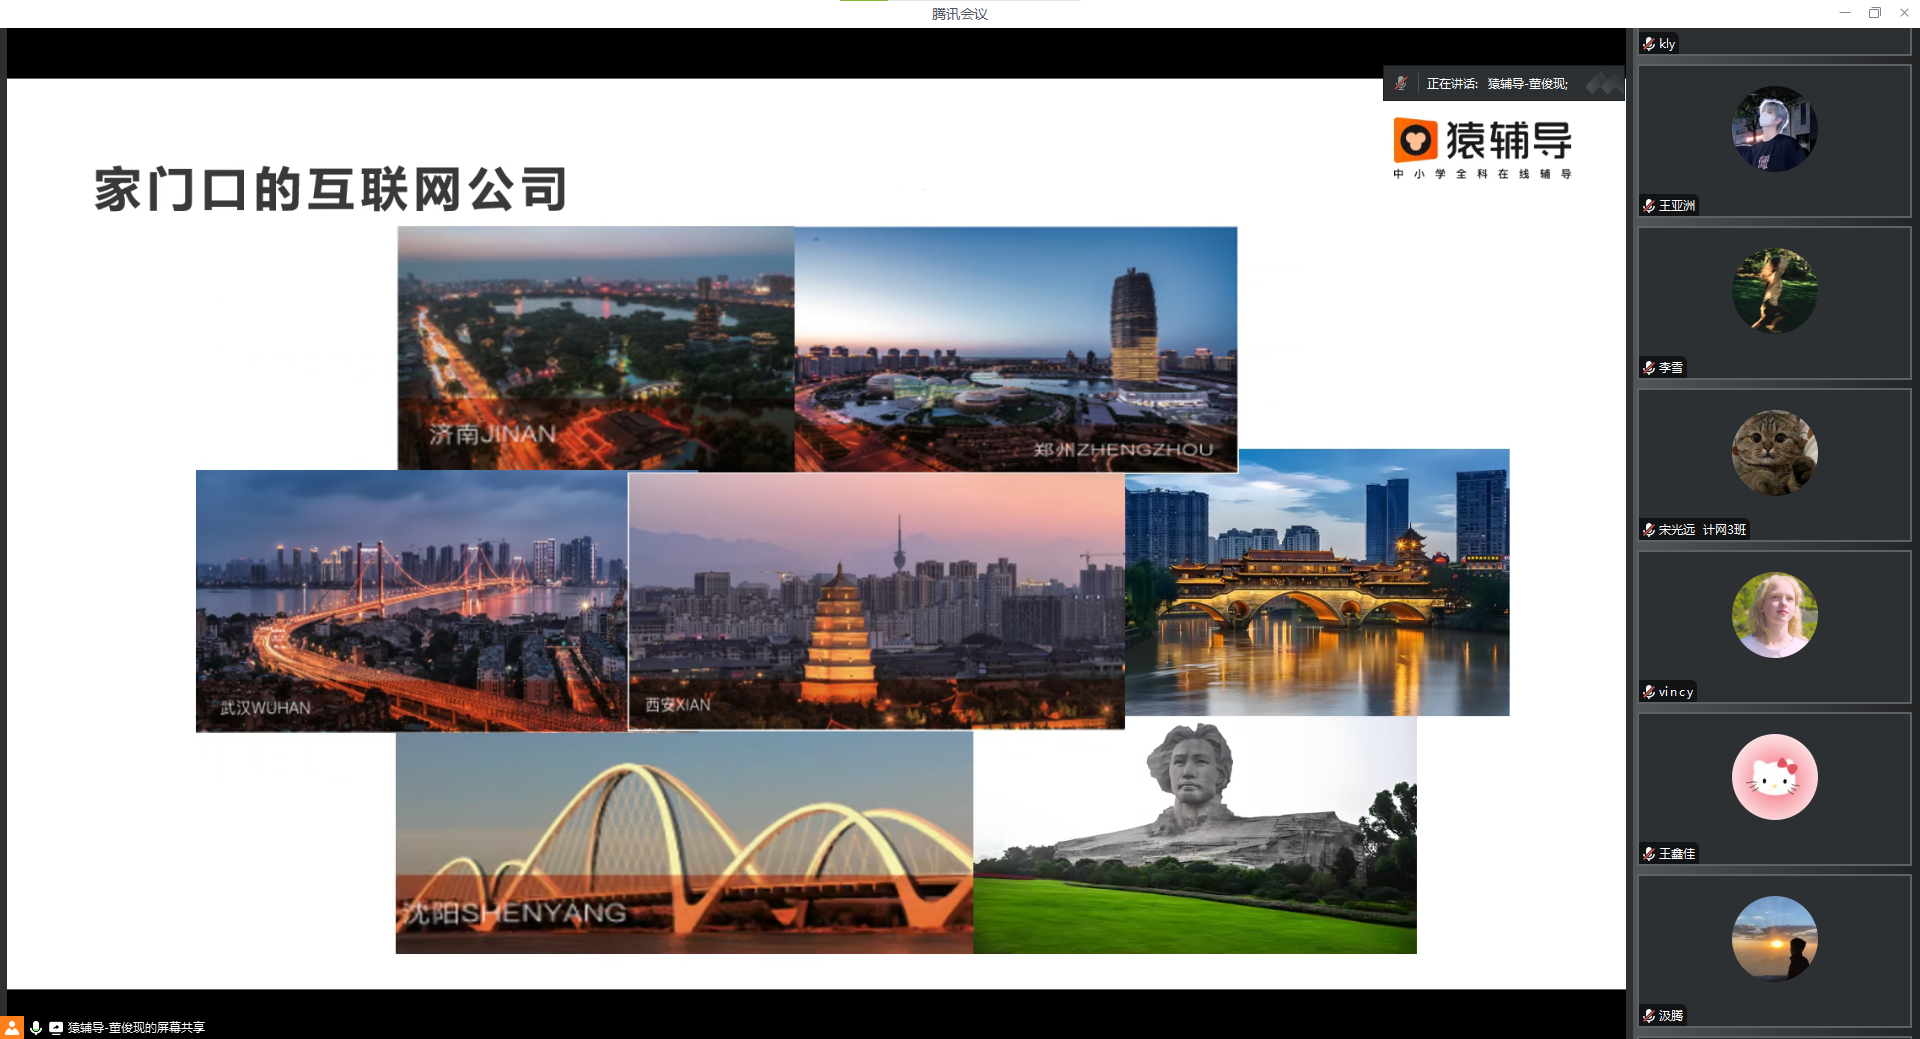Select the cat avatar of 宋光远
Image resolution: width=1920 pixels, height=1039 pixels.
(x=1774, y=453)
